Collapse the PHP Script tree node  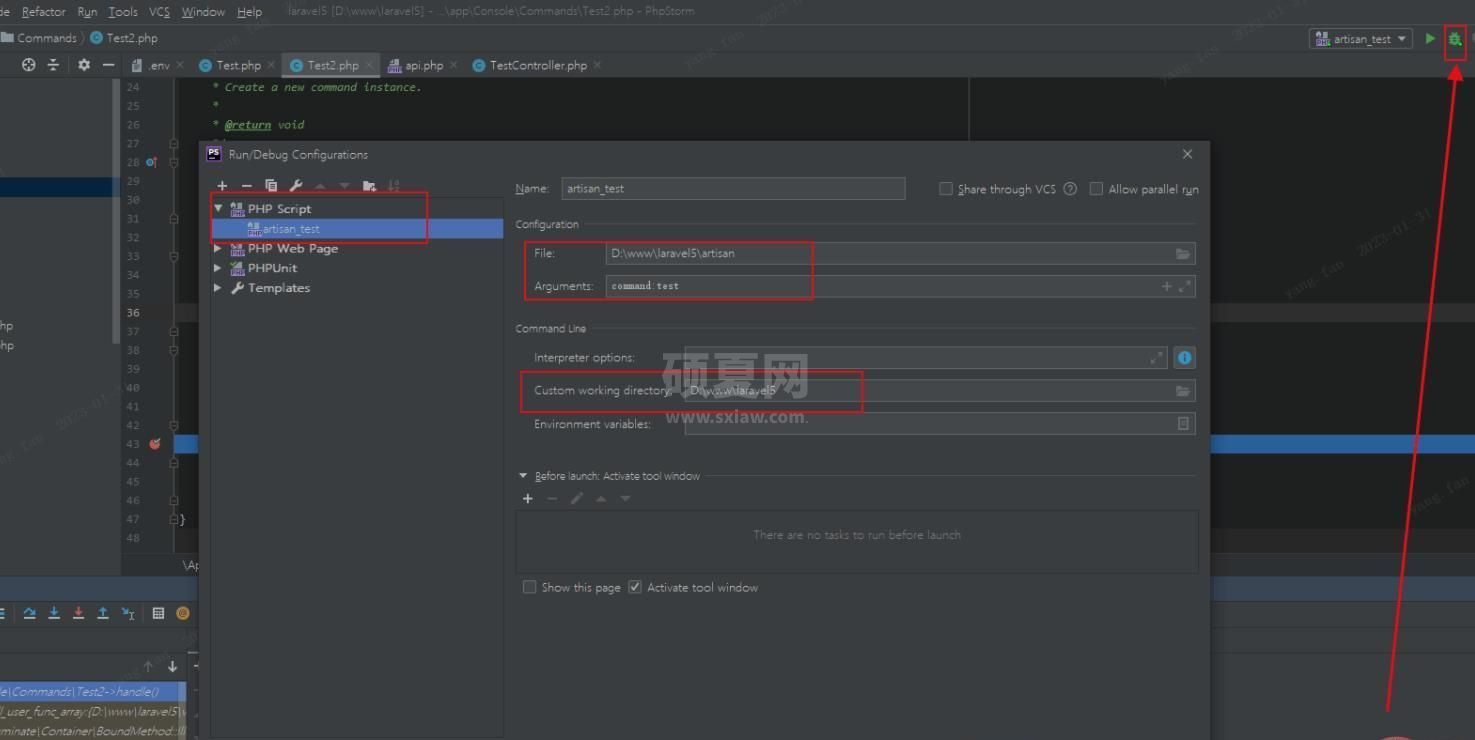[x=218, y=209]
